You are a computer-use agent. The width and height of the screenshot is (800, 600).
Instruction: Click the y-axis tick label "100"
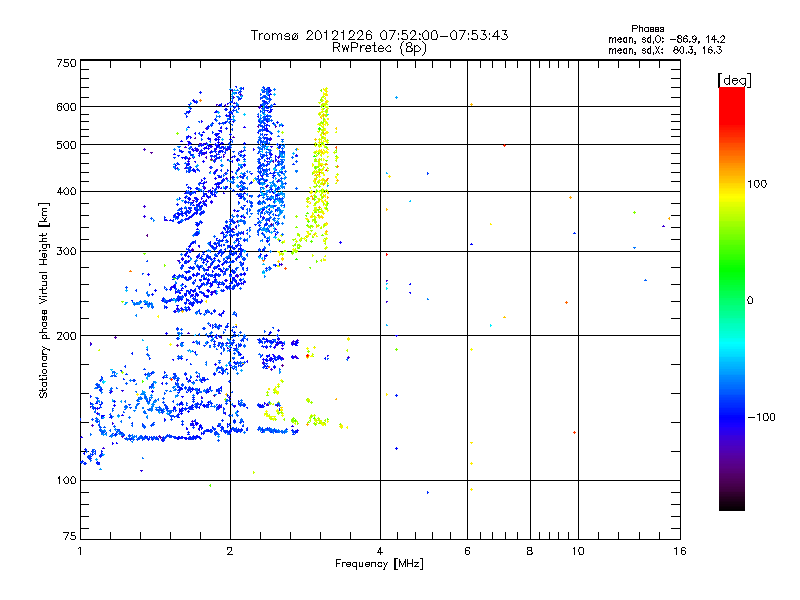(66, 481)
